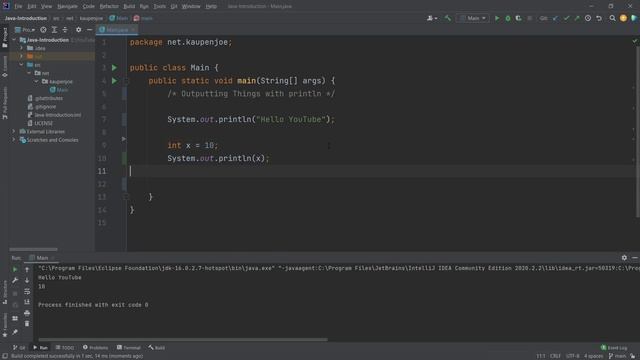Screen dimensions: 640x360
Task: Expand External Libraries node
Action: pyautogui.click(x=14, y=132)
